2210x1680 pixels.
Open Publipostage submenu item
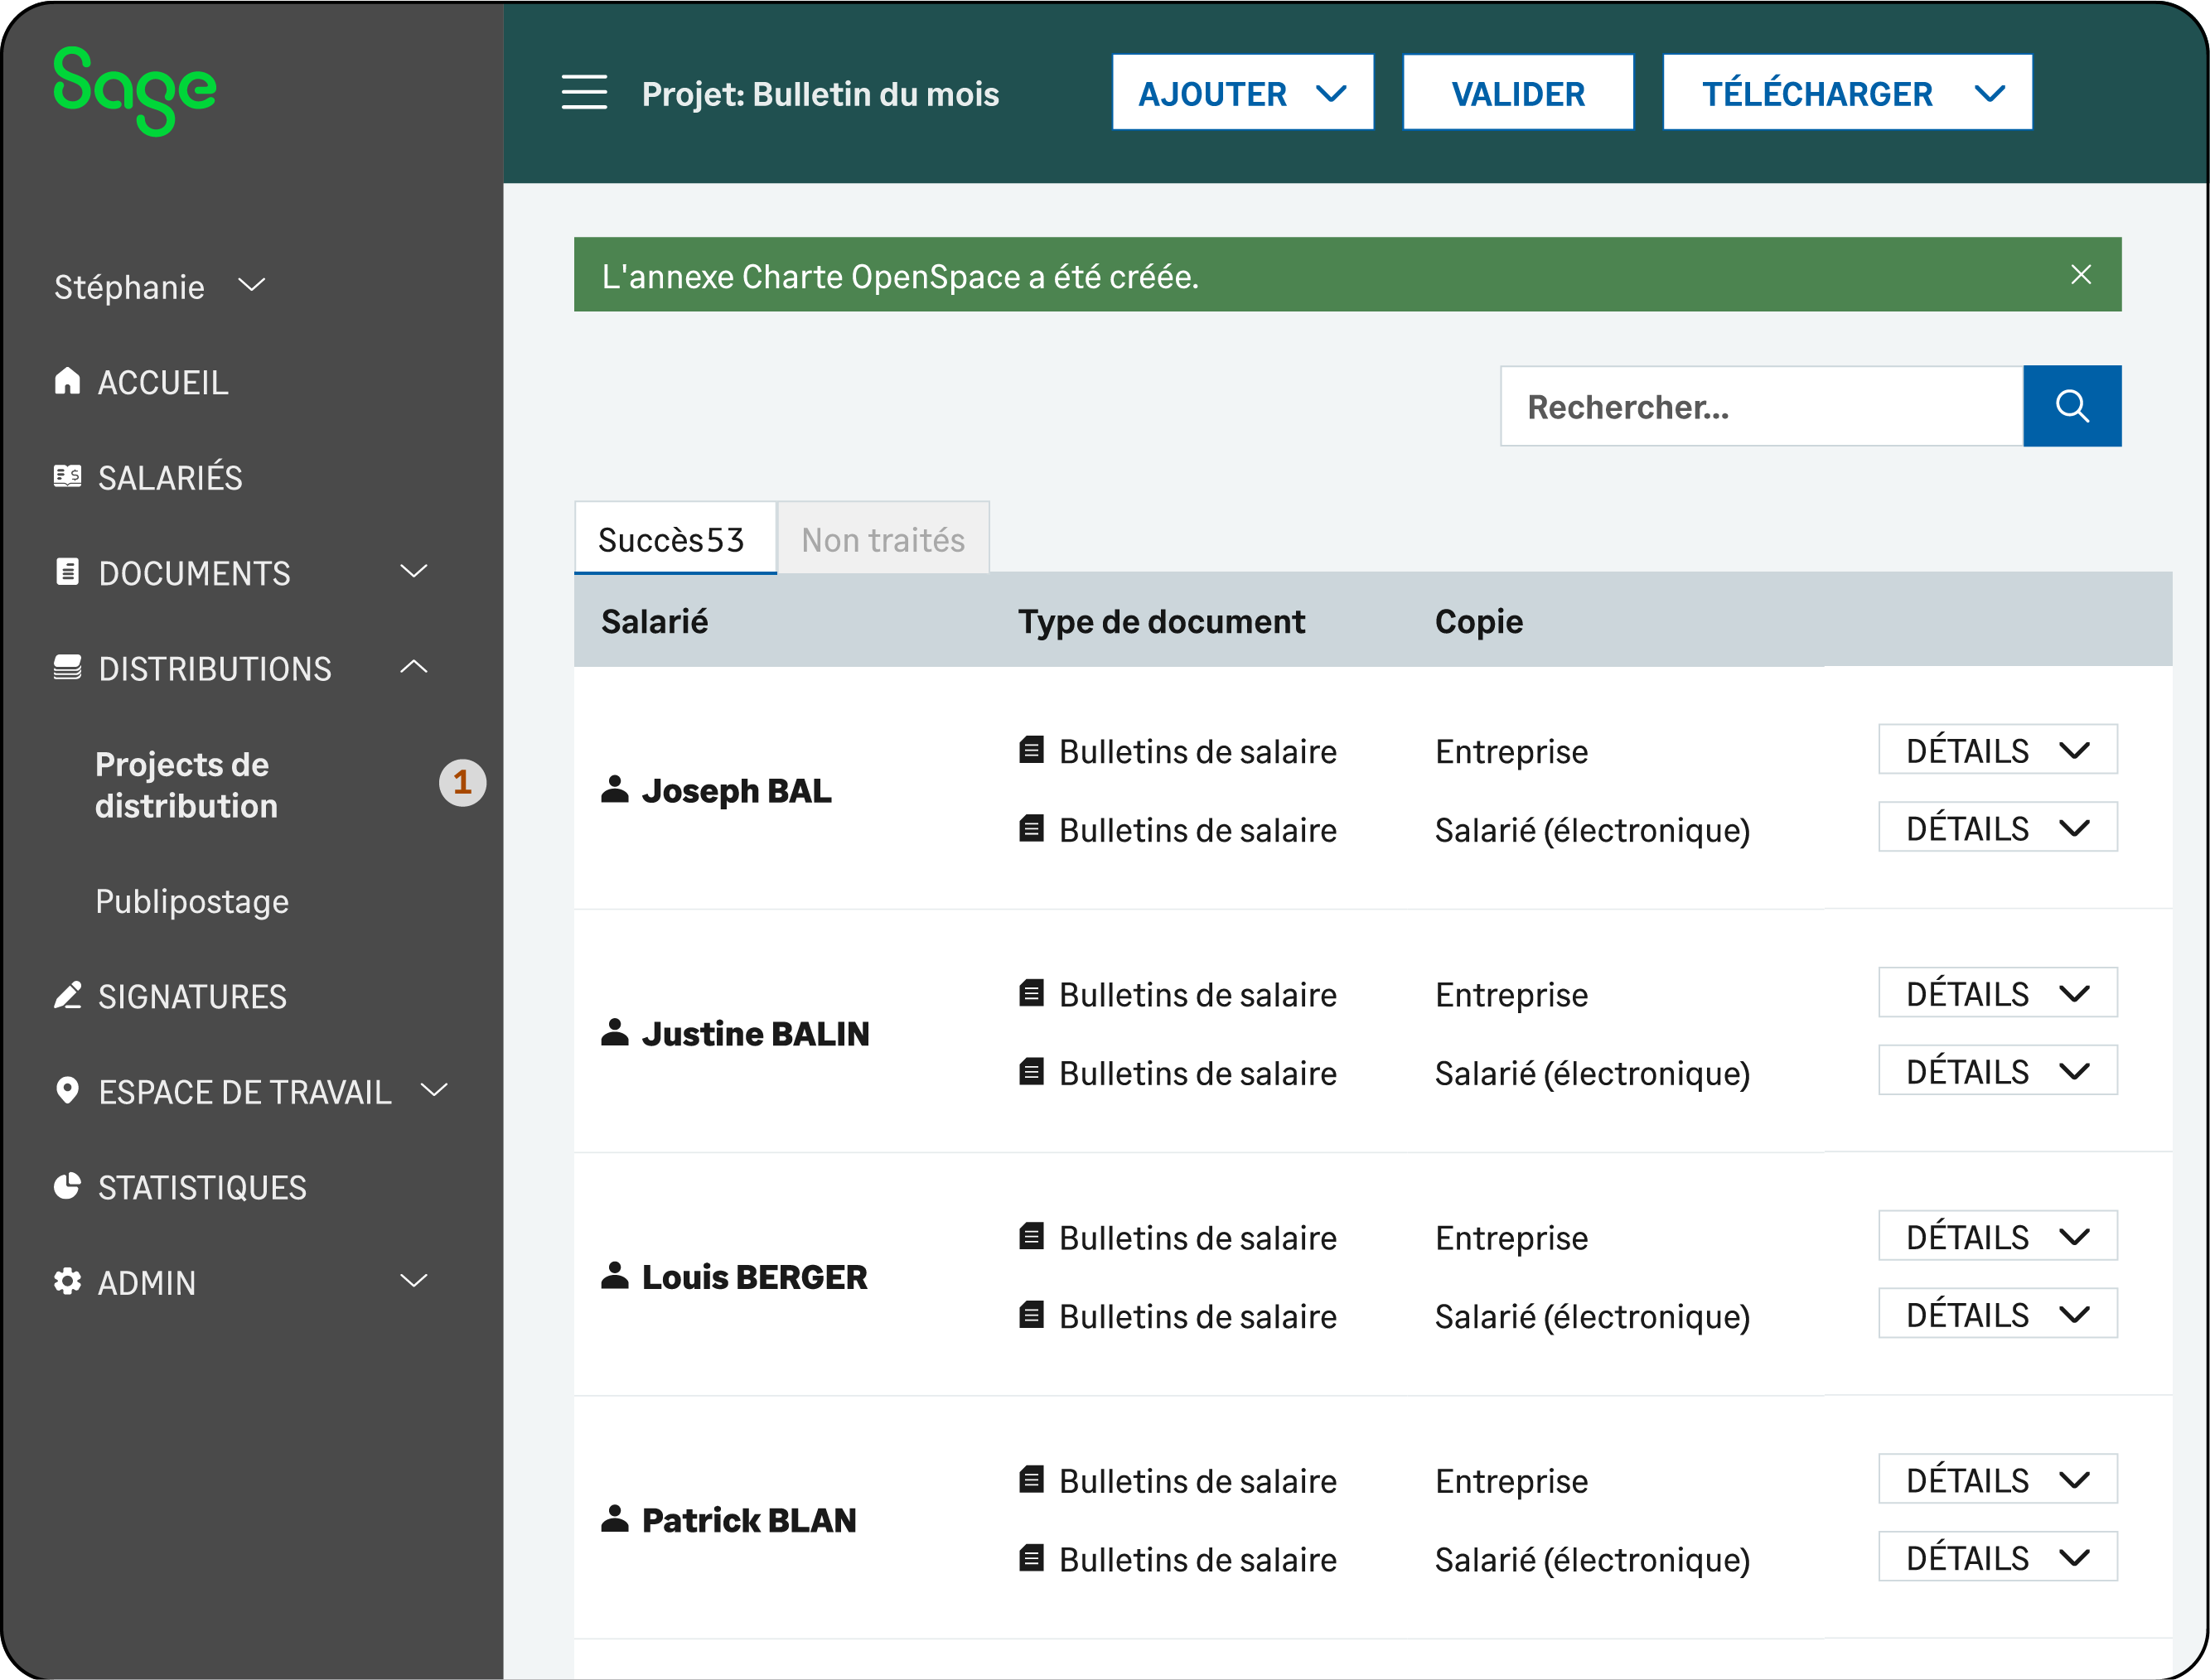(x=192, y=901)
